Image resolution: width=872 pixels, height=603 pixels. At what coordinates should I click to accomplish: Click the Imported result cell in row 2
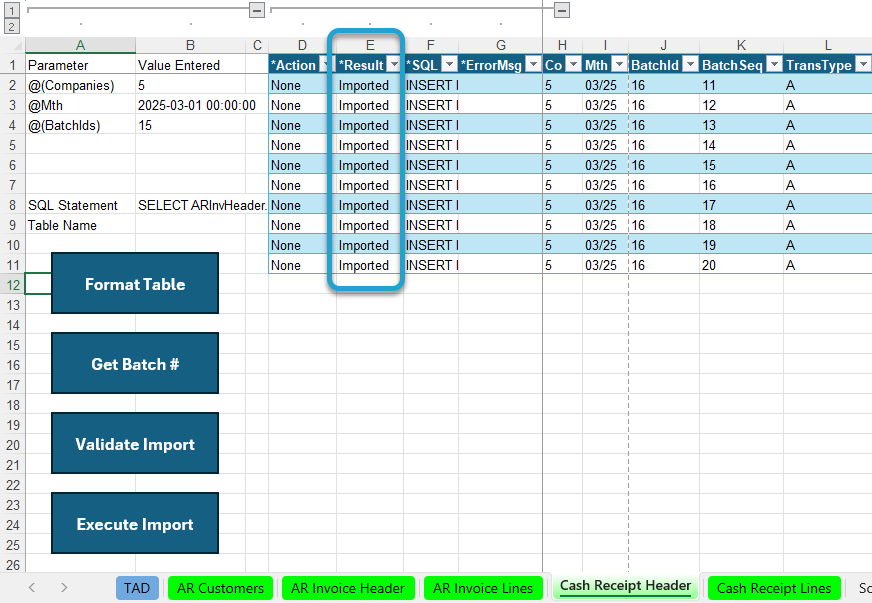[x=370, y=85]
